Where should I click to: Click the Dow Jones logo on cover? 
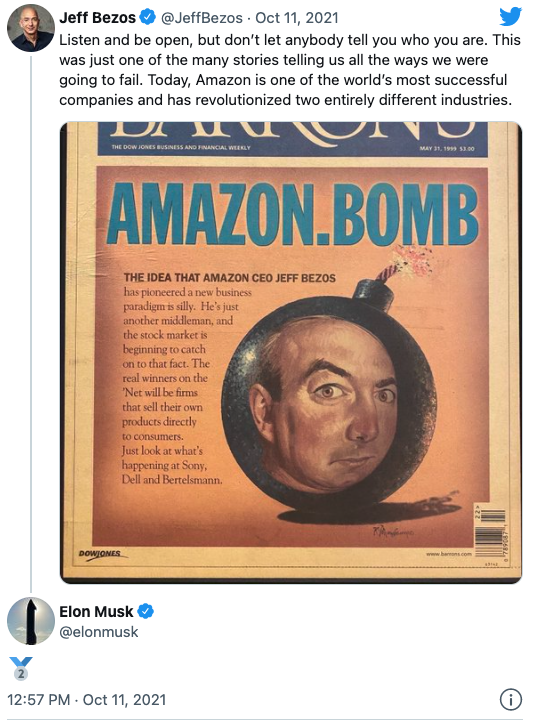pyautogui.click(x=101, y=554)
